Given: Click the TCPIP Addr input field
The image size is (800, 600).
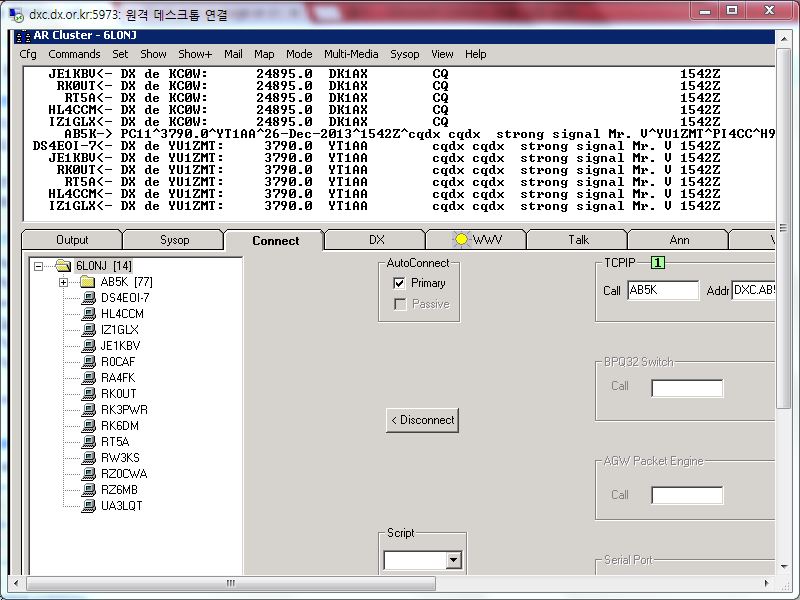Looking at the screenshot, I should (753, 290).
